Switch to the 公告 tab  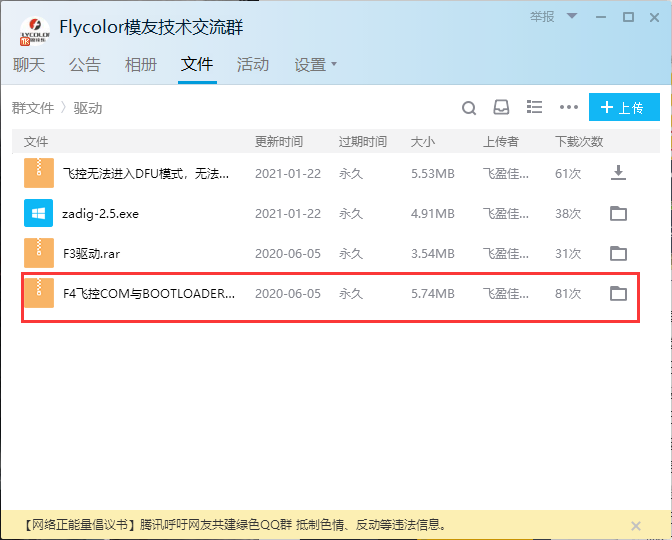[85, 65]
